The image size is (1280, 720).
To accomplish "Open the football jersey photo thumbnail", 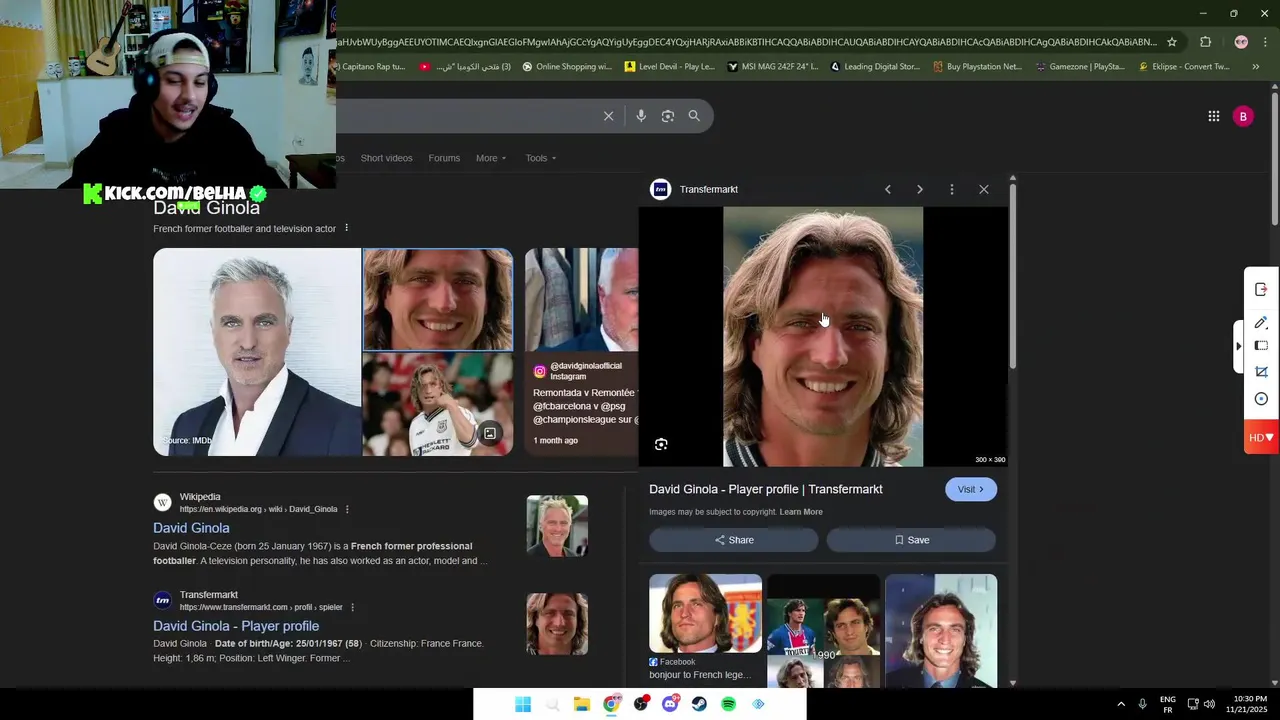I will [438, 404].
